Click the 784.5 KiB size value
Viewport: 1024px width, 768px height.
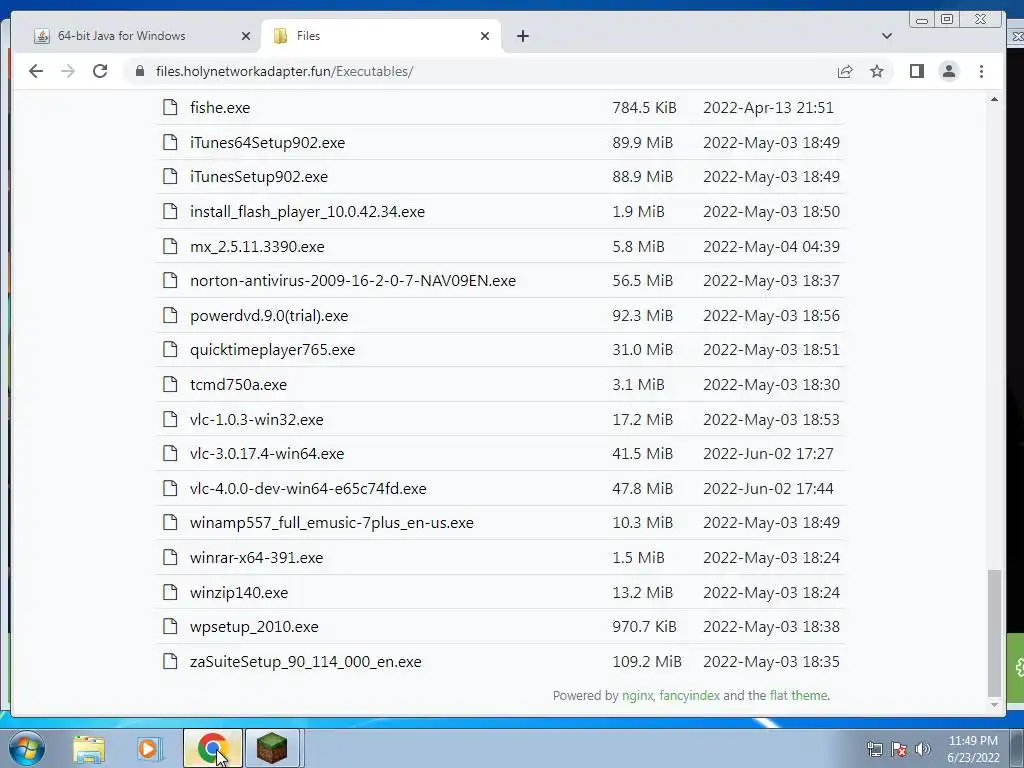point(645,108)
